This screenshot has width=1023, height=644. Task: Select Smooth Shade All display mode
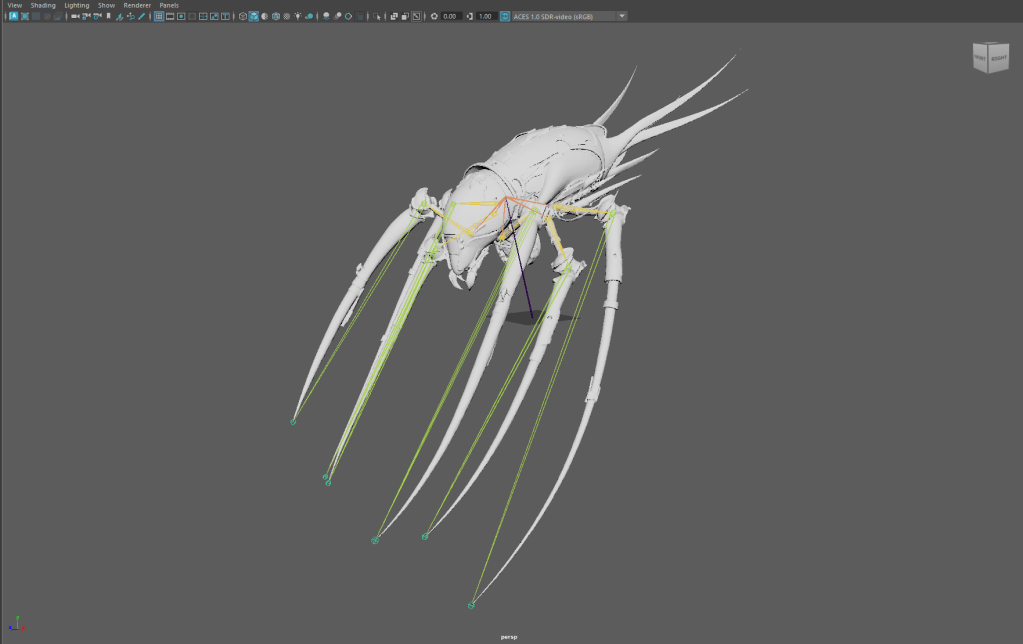coord(254,17)
